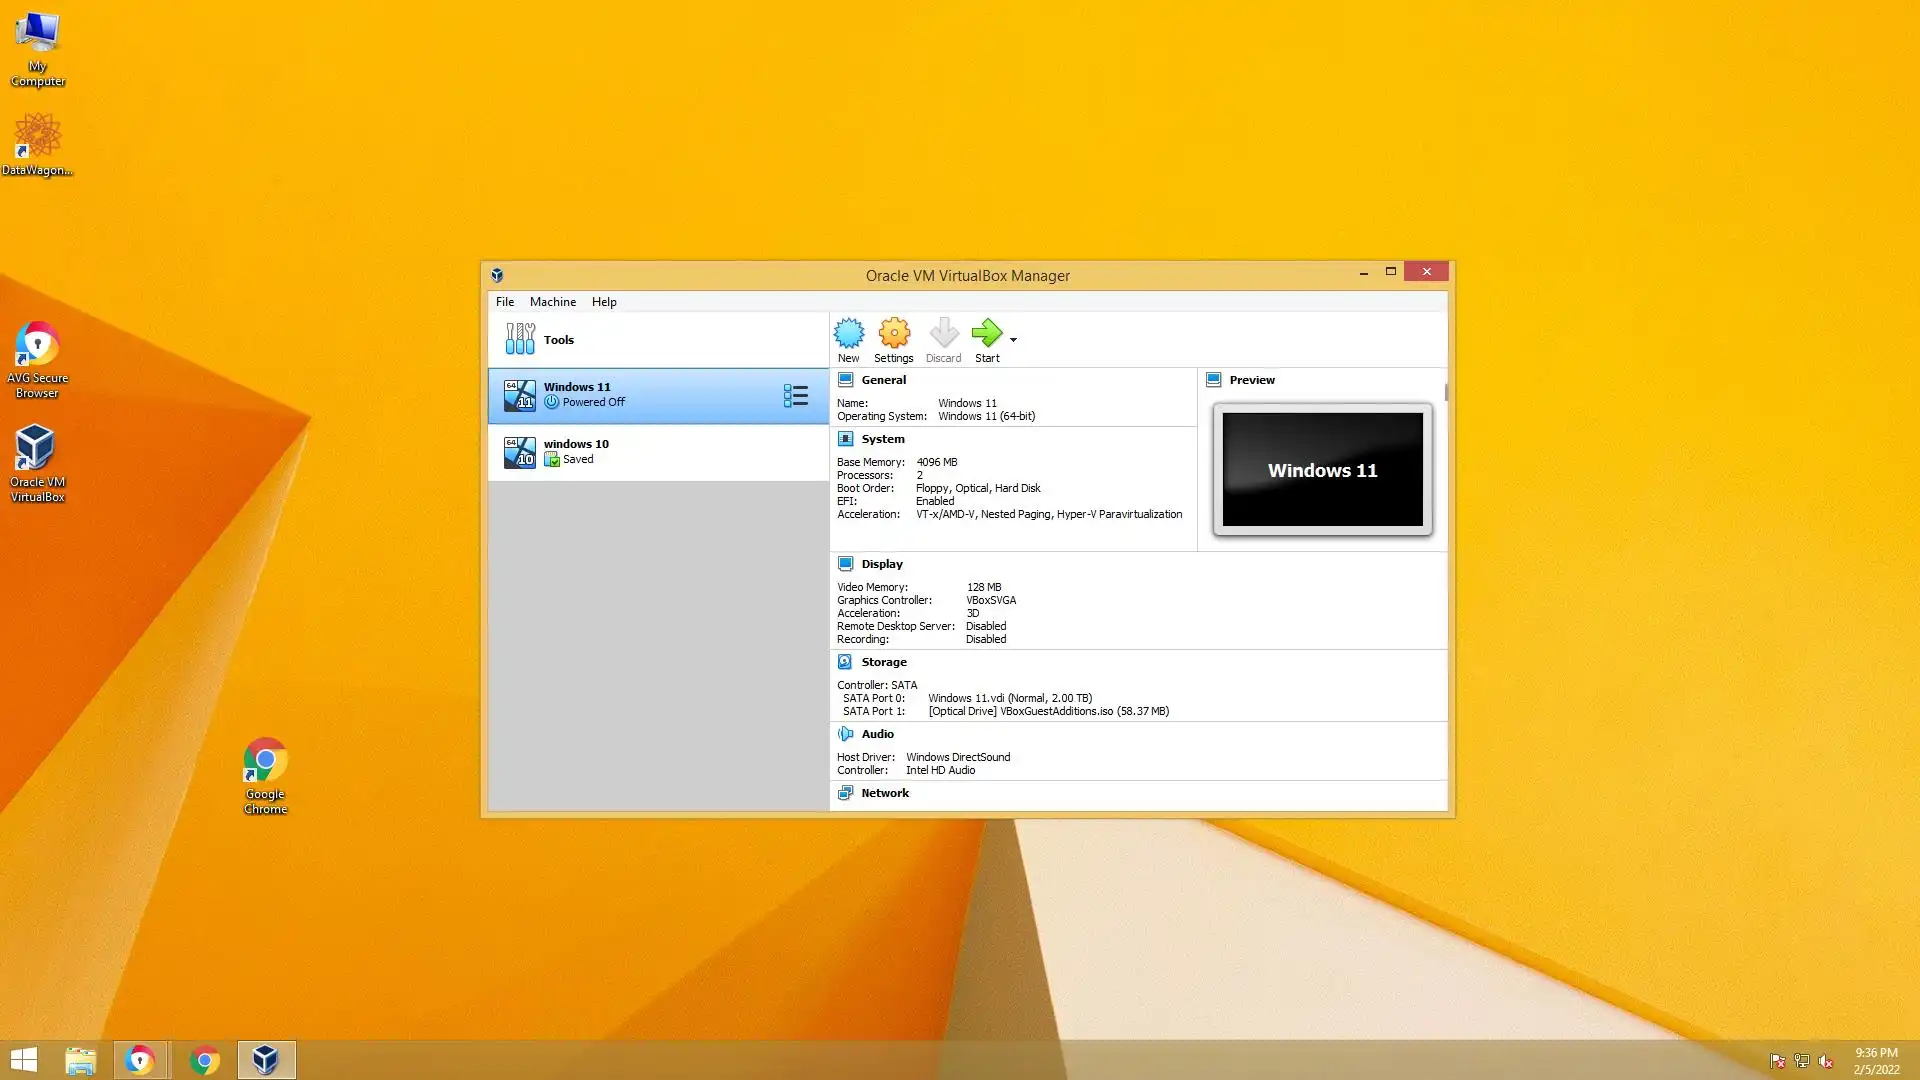Click the Display section monitor icon
This screenshot has height=1080, width=1920.
[845, 564]
